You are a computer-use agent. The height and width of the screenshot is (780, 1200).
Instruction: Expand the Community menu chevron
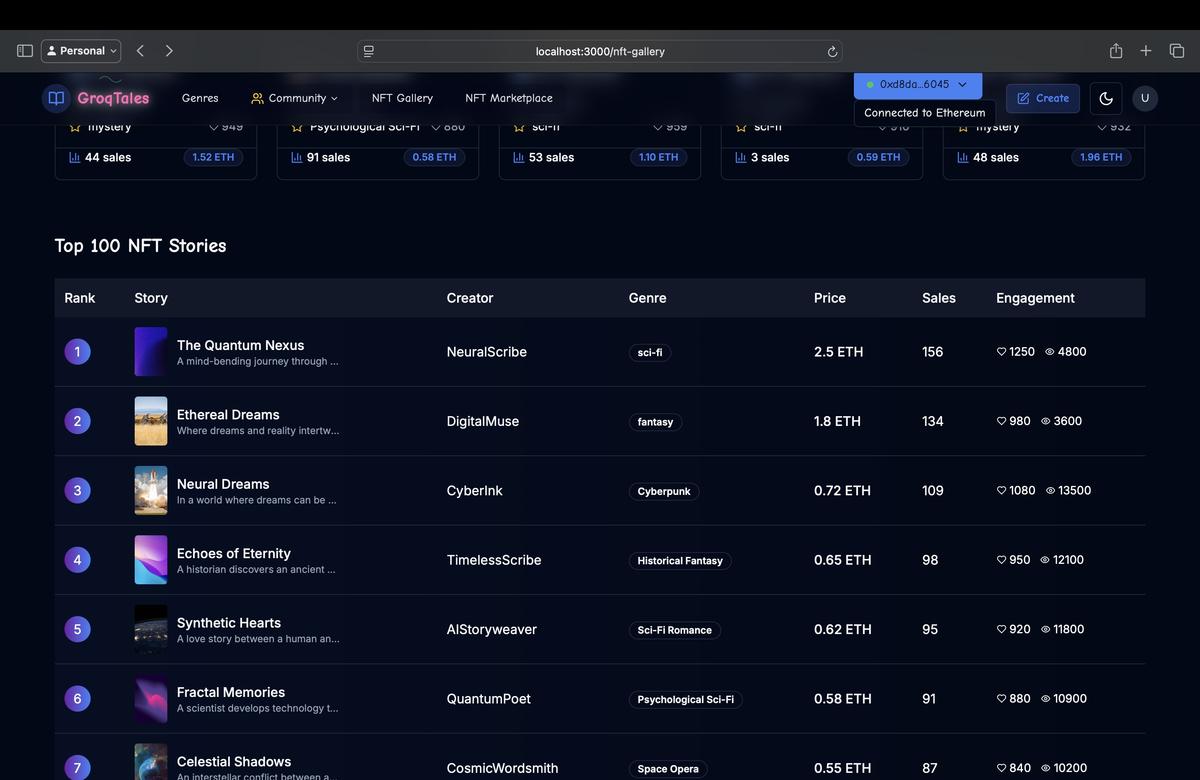tap(333, 98)
